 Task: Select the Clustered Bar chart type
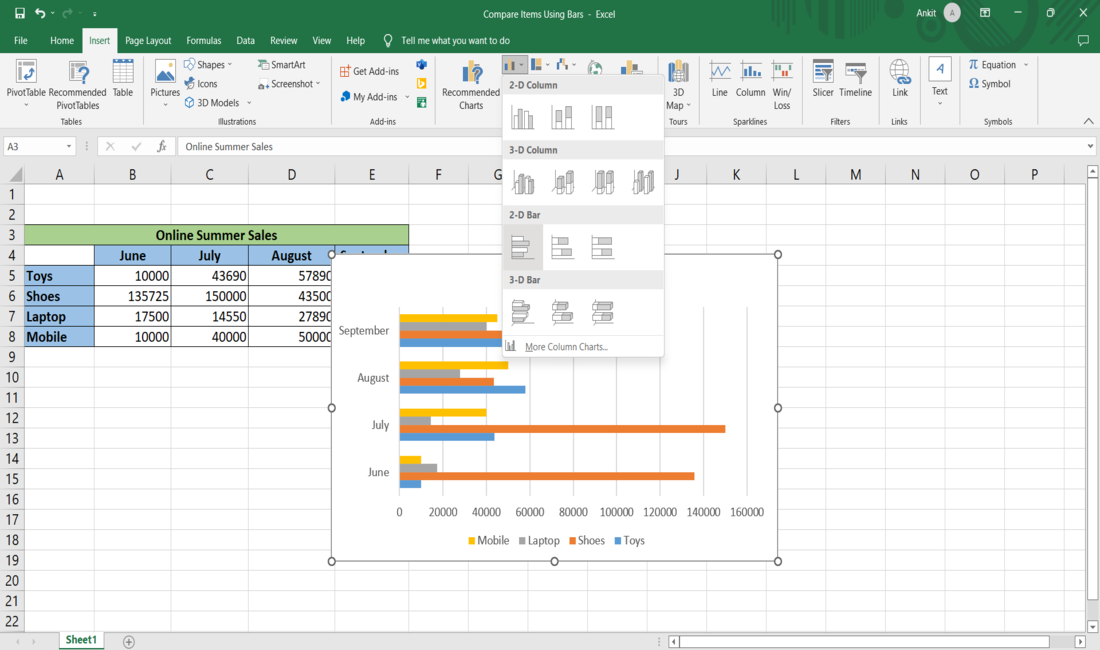click(522, 247)
